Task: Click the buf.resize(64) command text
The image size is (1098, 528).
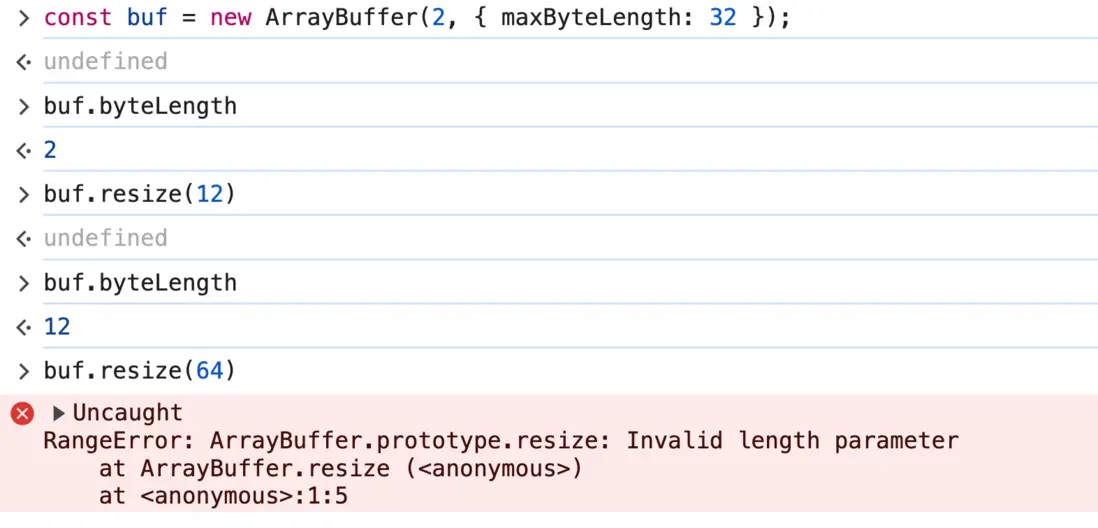Action: coord(139,371)
